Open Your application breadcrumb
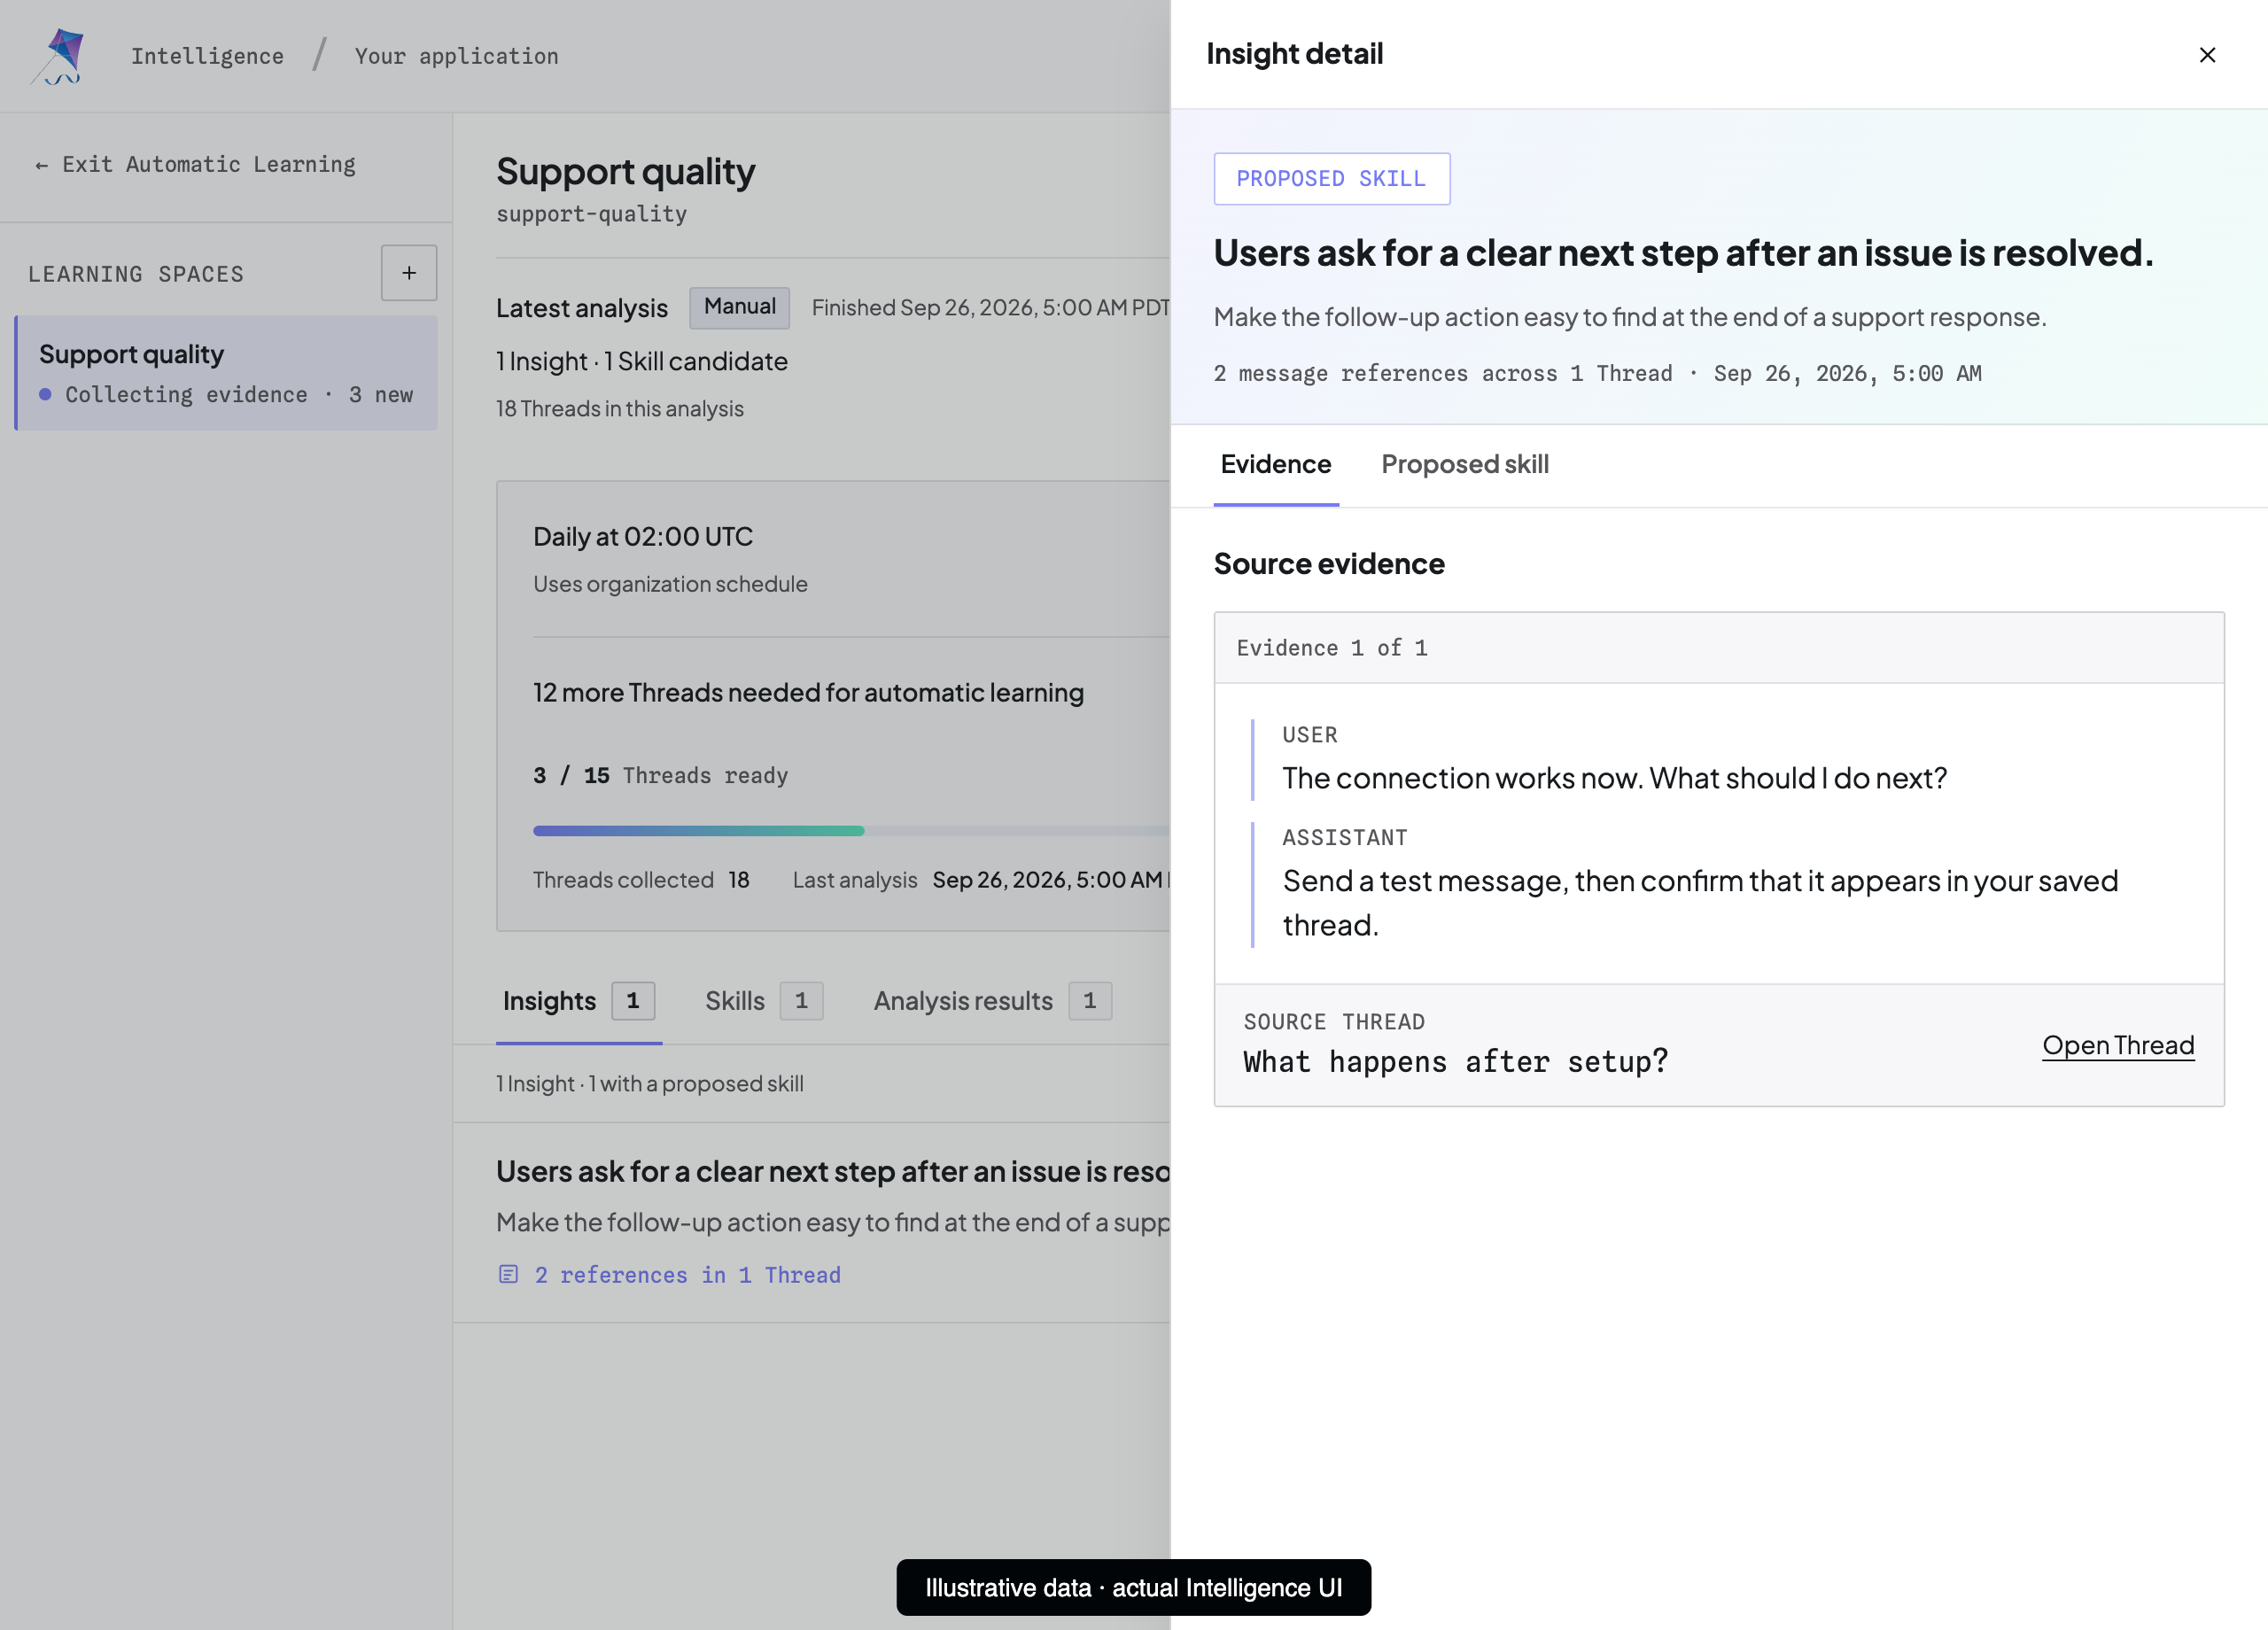Viewport: 2268px width, 1630px height. click(456, 56)
